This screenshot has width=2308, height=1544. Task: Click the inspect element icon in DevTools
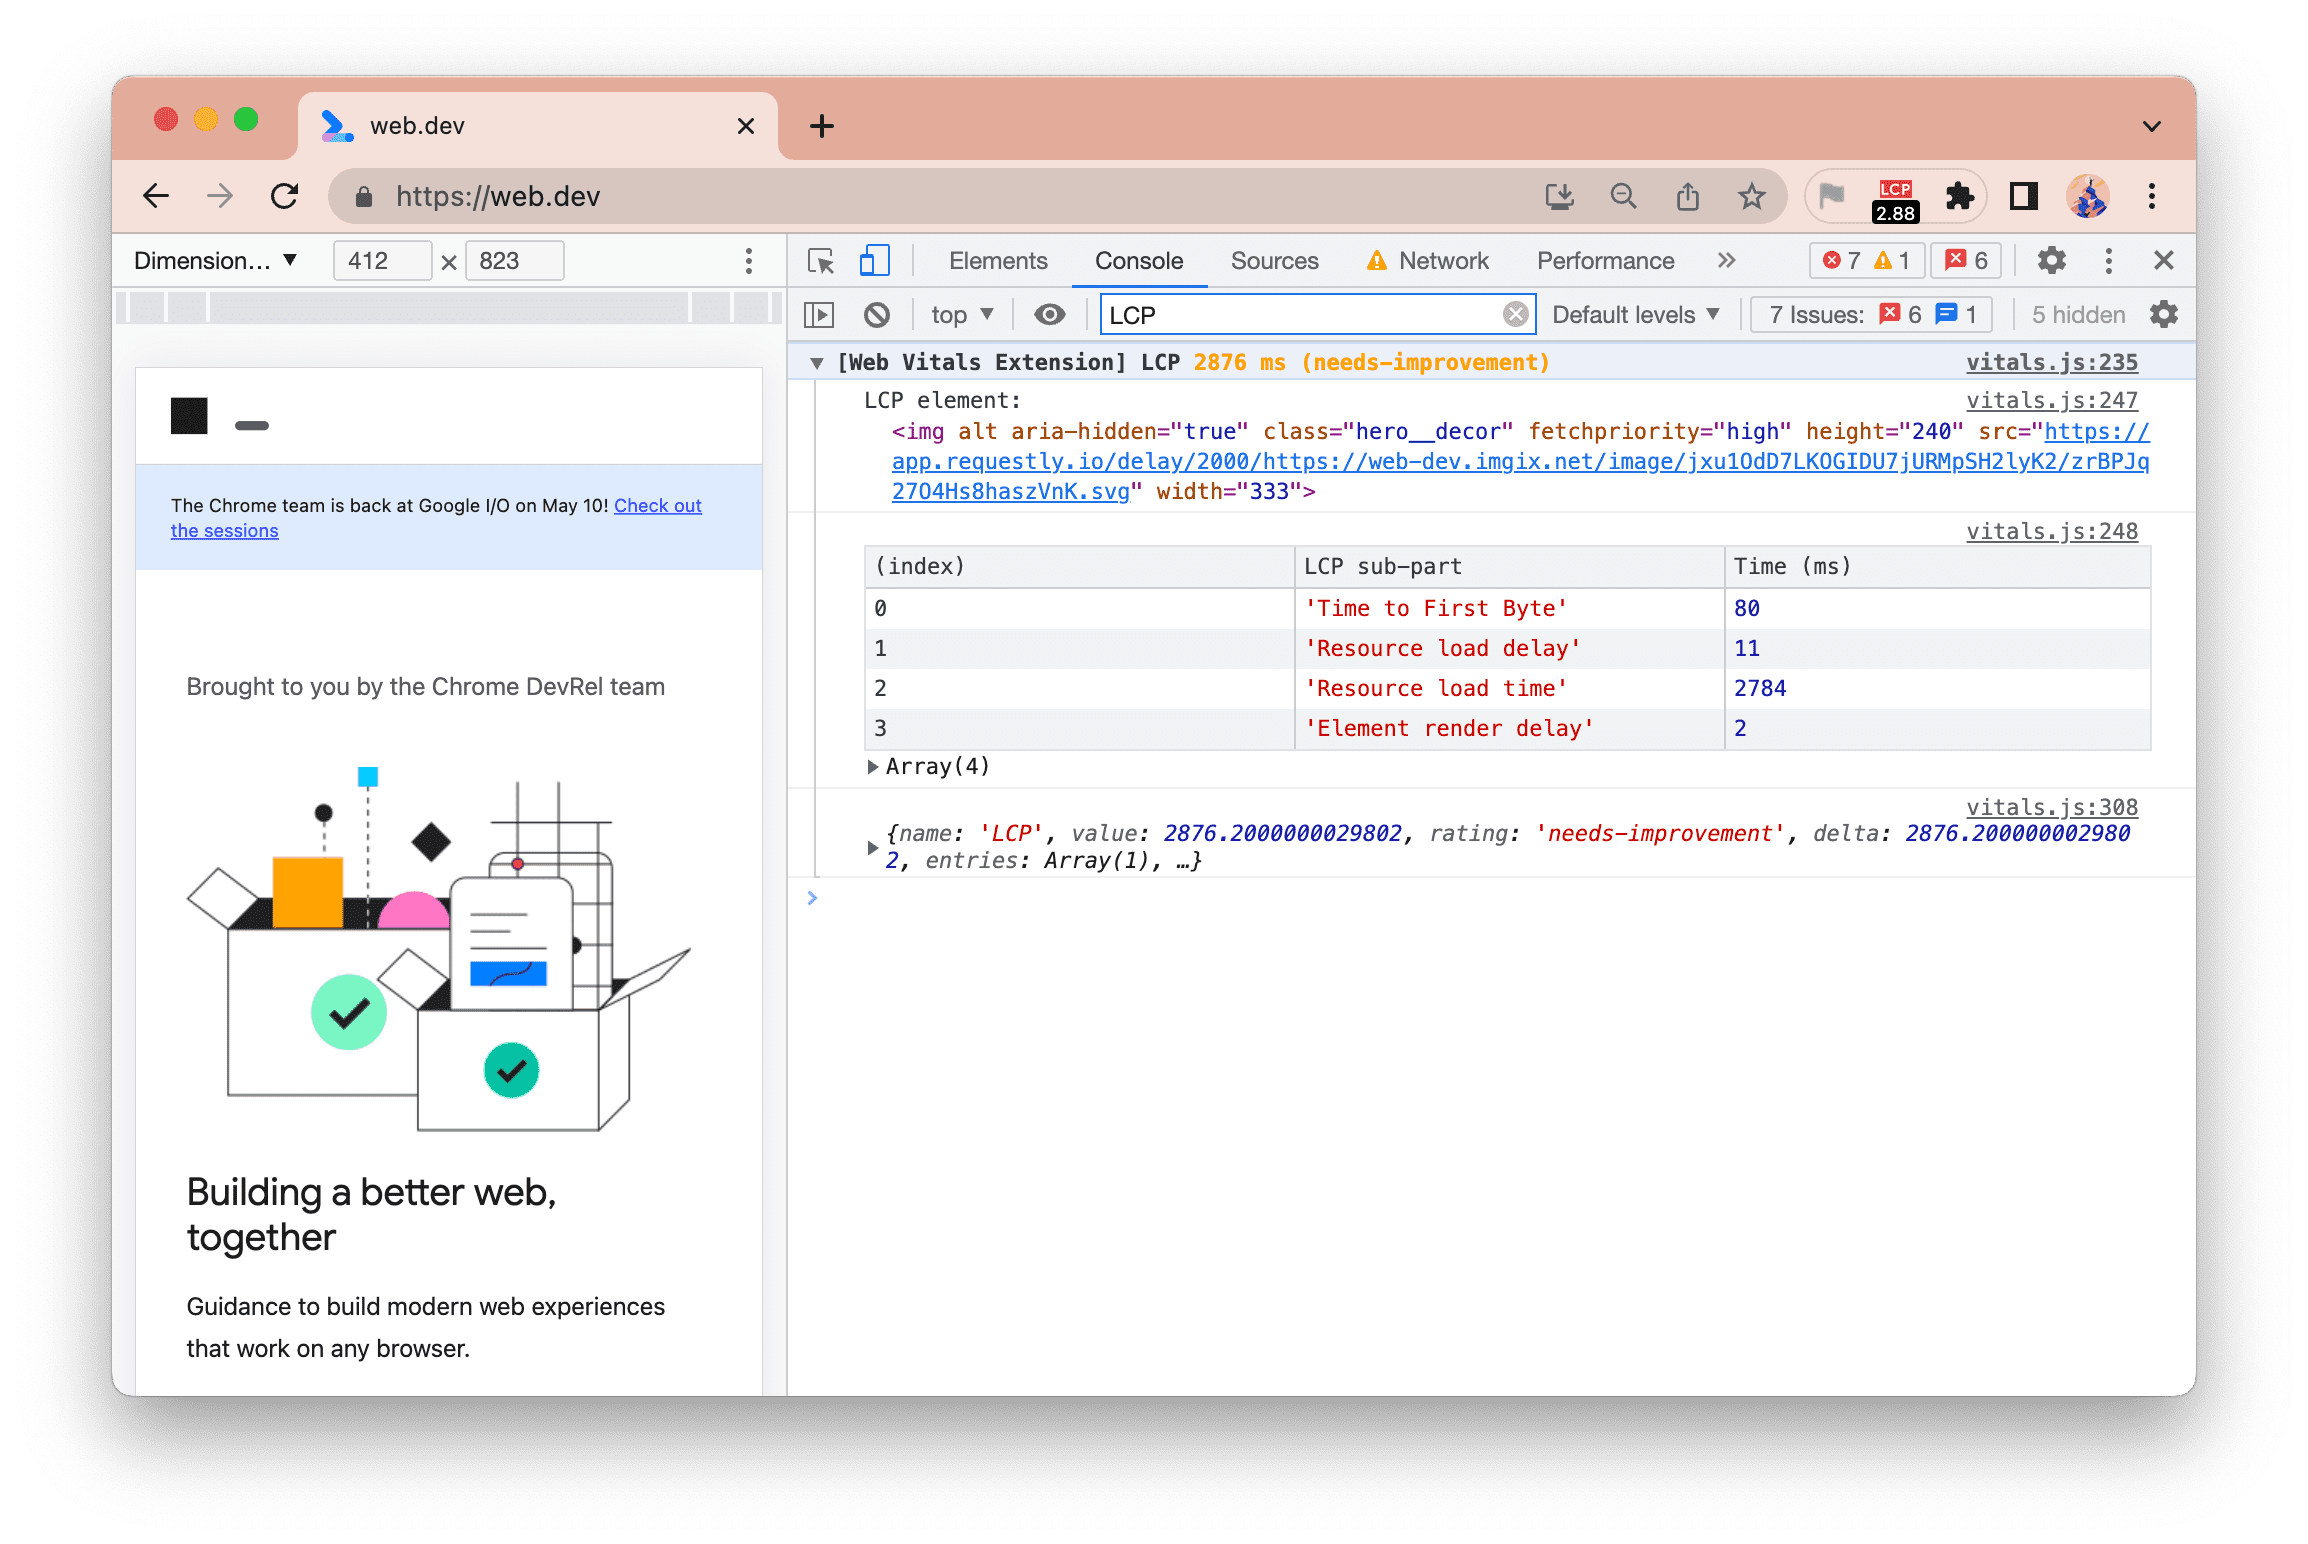[x=822, y=260]
